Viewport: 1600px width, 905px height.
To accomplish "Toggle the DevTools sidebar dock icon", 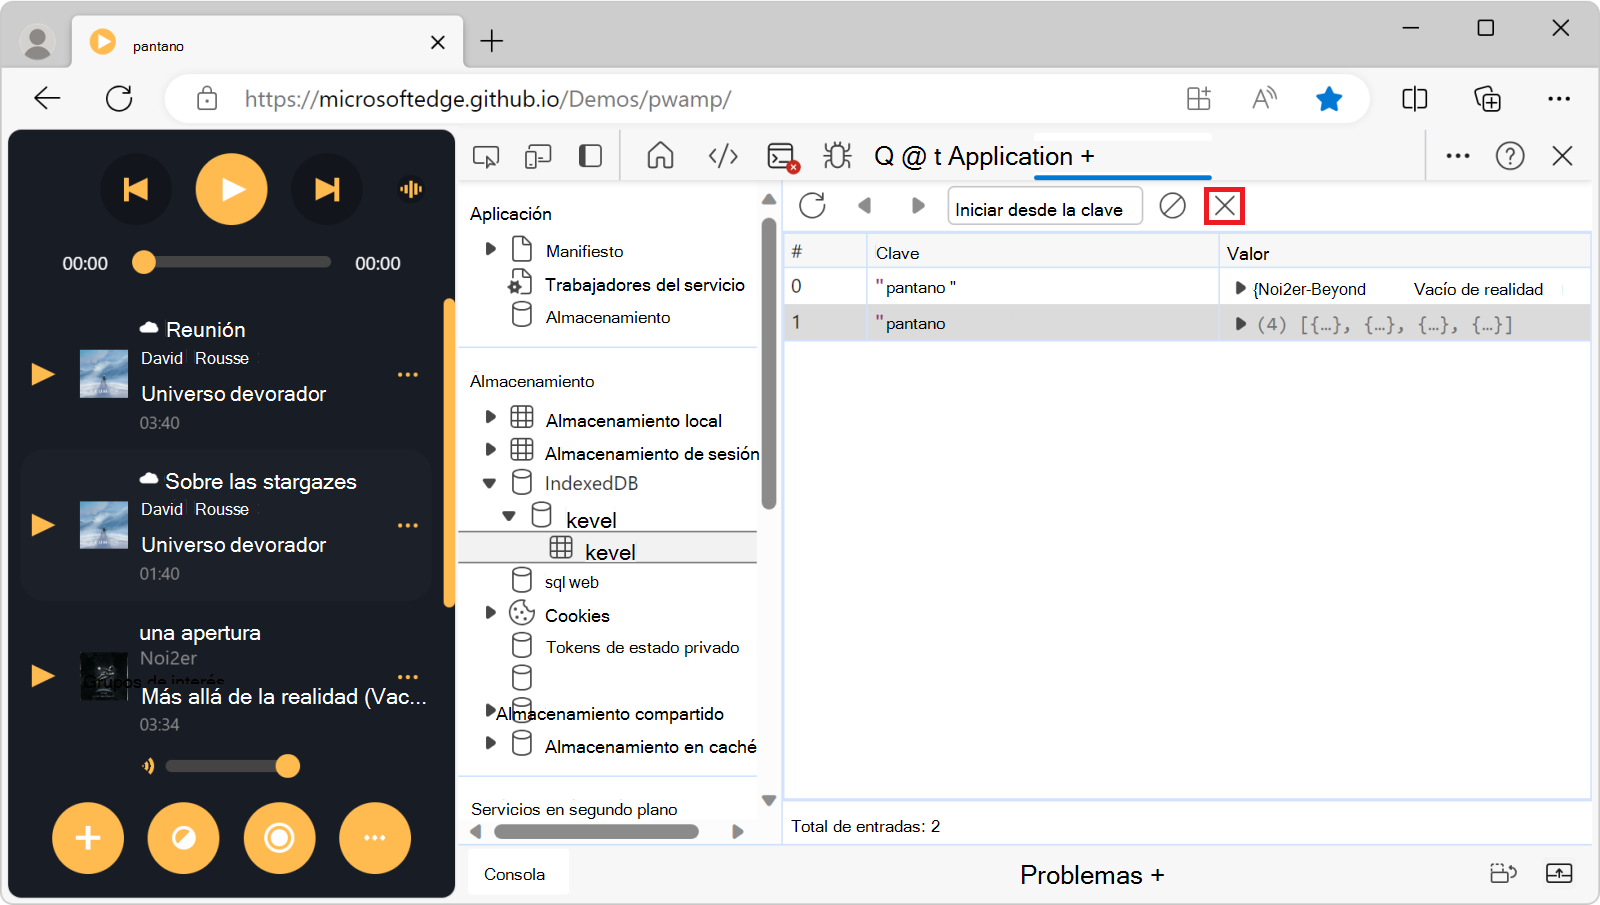I will pyautogui.click(x=590, y=156).
